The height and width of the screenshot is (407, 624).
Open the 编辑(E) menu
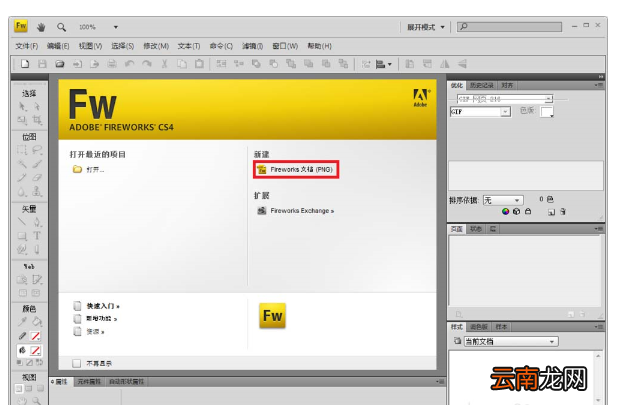tap(58, 46)
